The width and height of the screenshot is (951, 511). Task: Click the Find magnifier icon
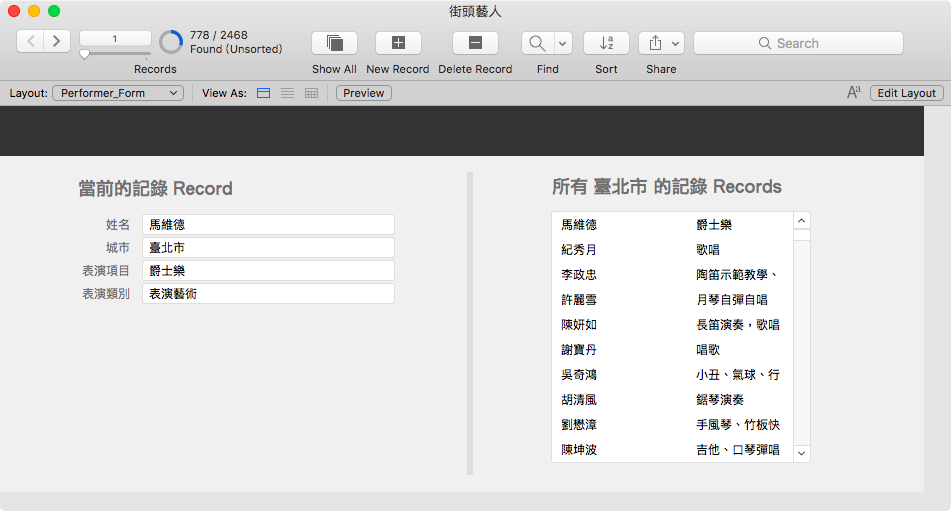pos(537,43)
